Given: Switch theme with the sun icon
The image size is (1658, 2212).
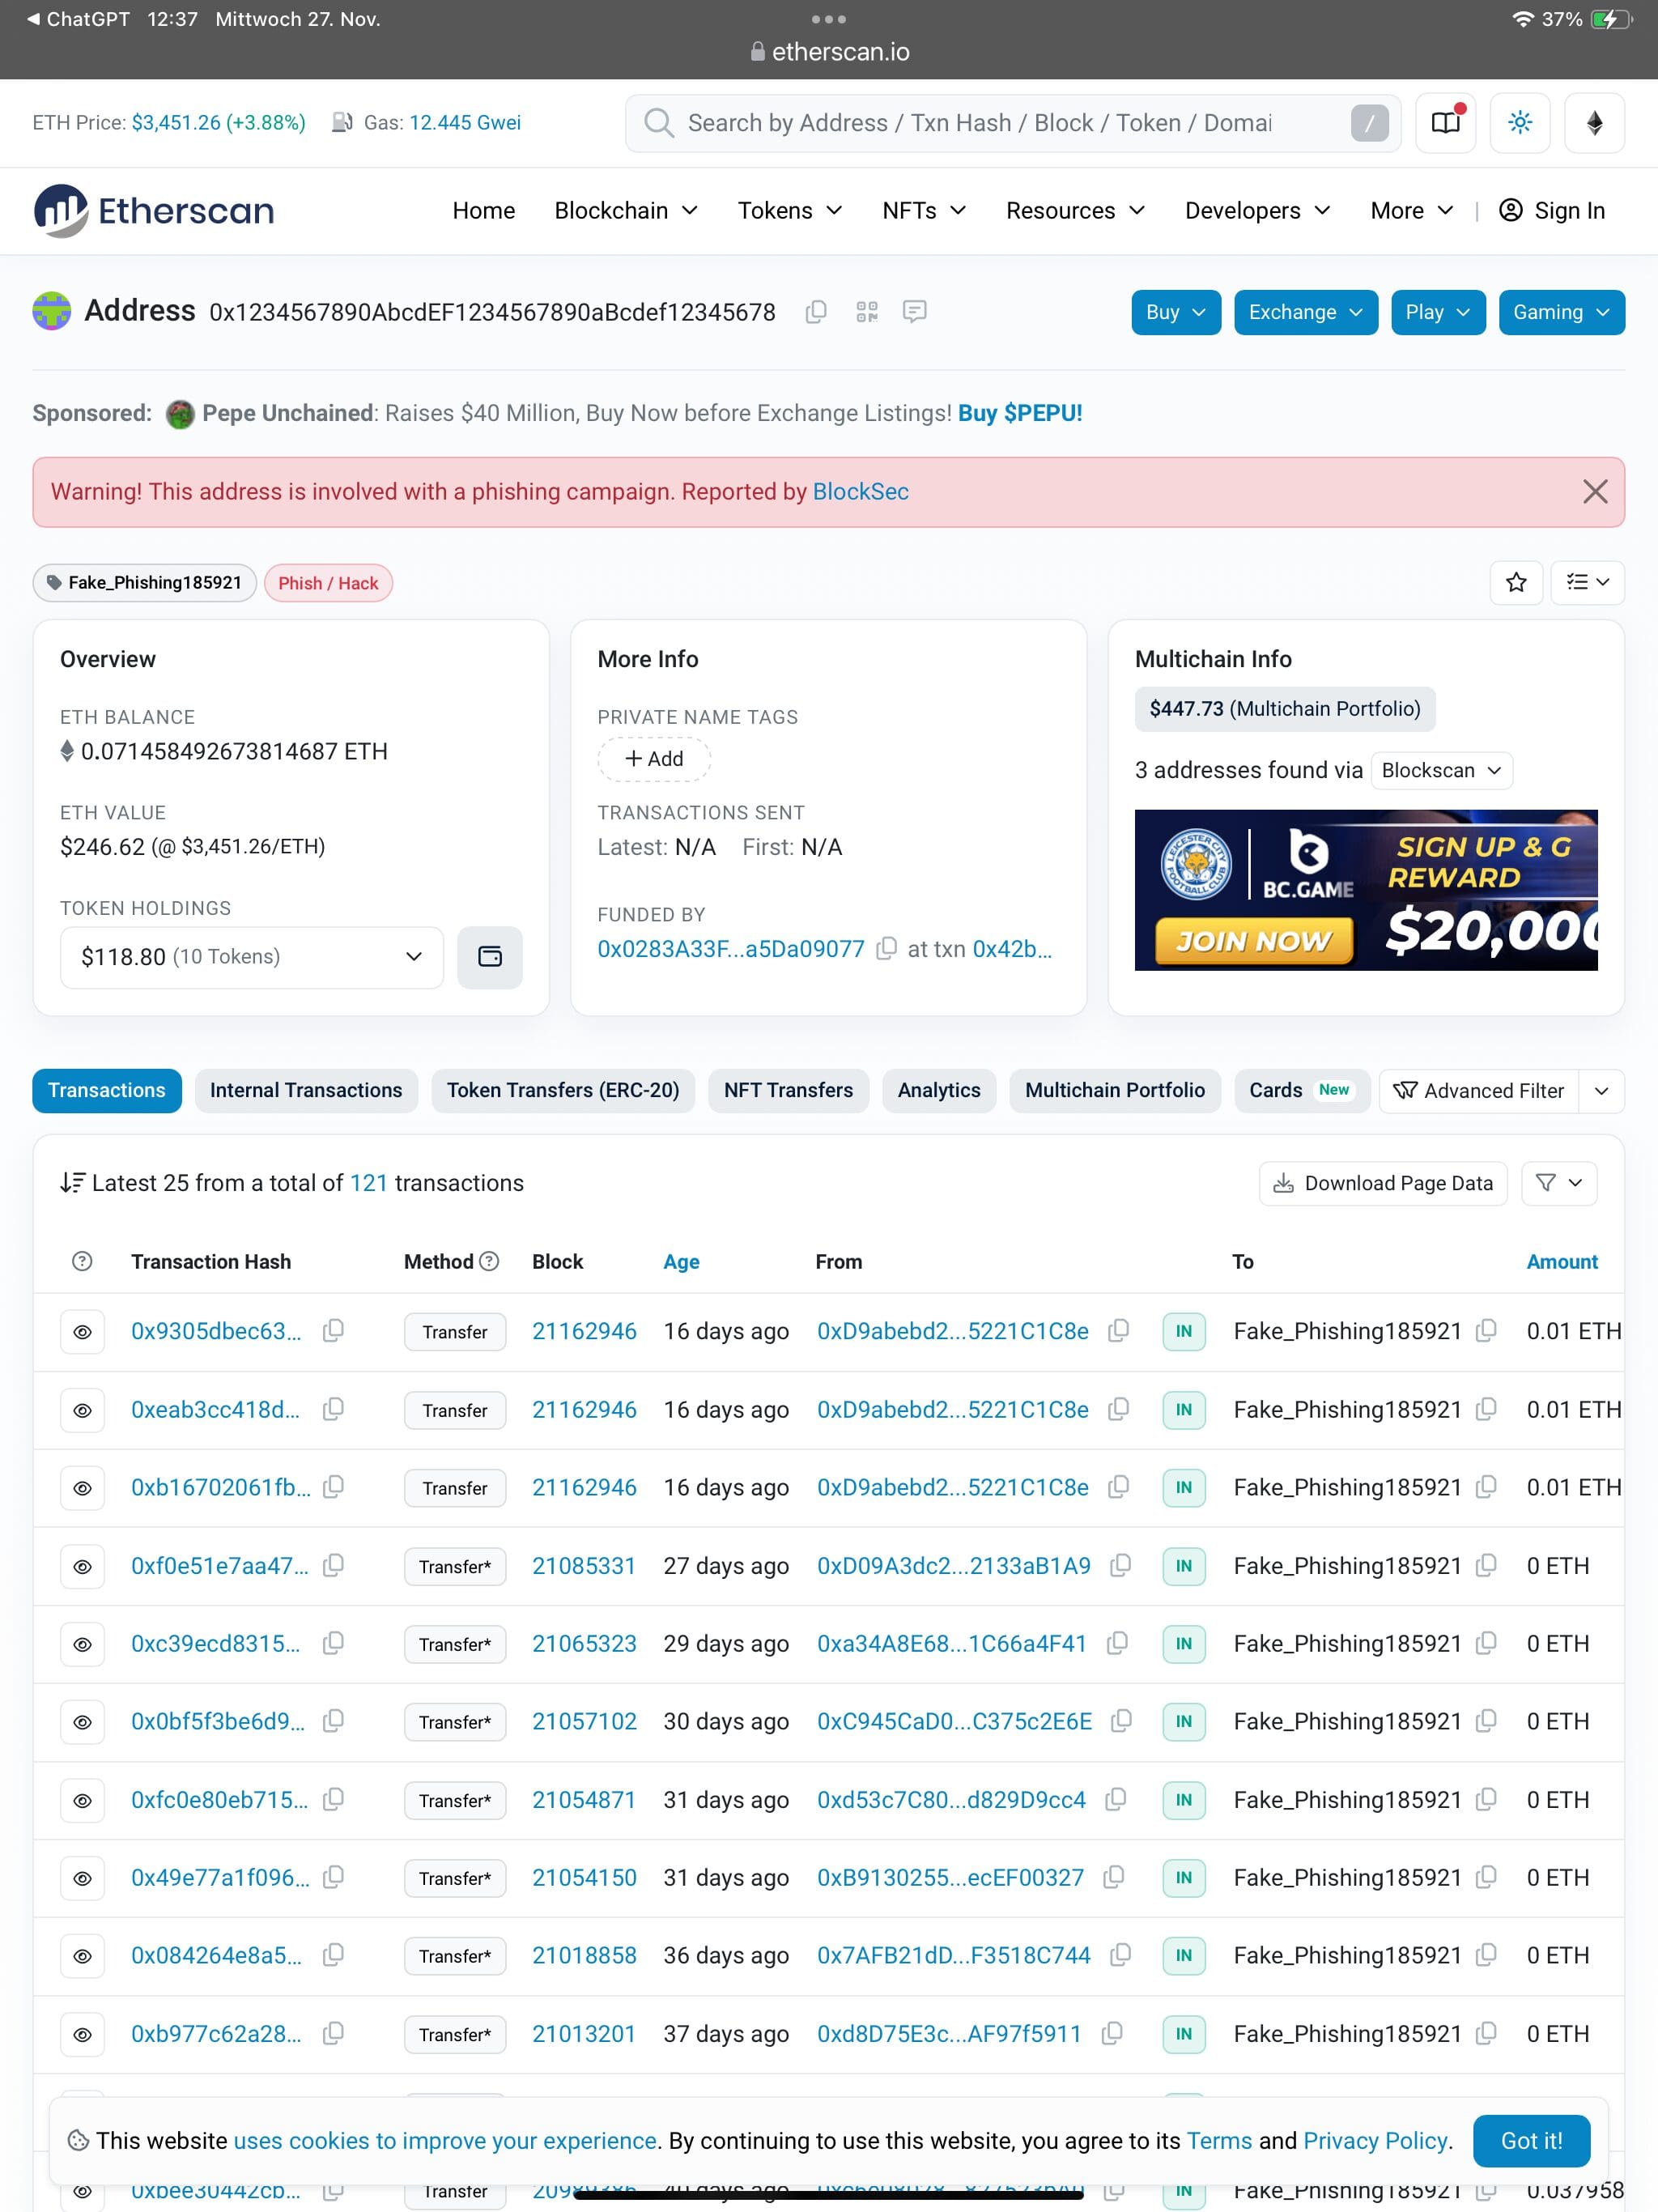Looking at the screenshot, I should (x=1519, y=123).
